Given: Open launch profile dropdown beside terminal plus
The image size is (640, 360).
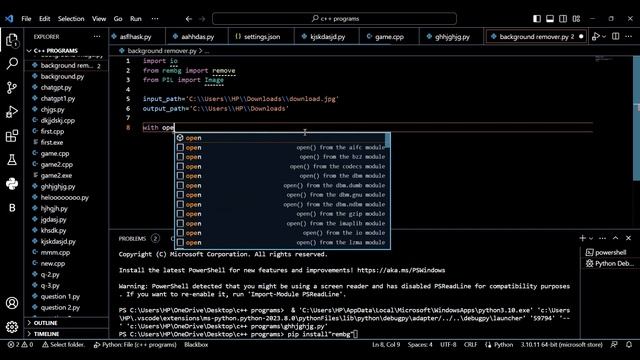Looking at the screenshot, I should (x=591, y=238).
